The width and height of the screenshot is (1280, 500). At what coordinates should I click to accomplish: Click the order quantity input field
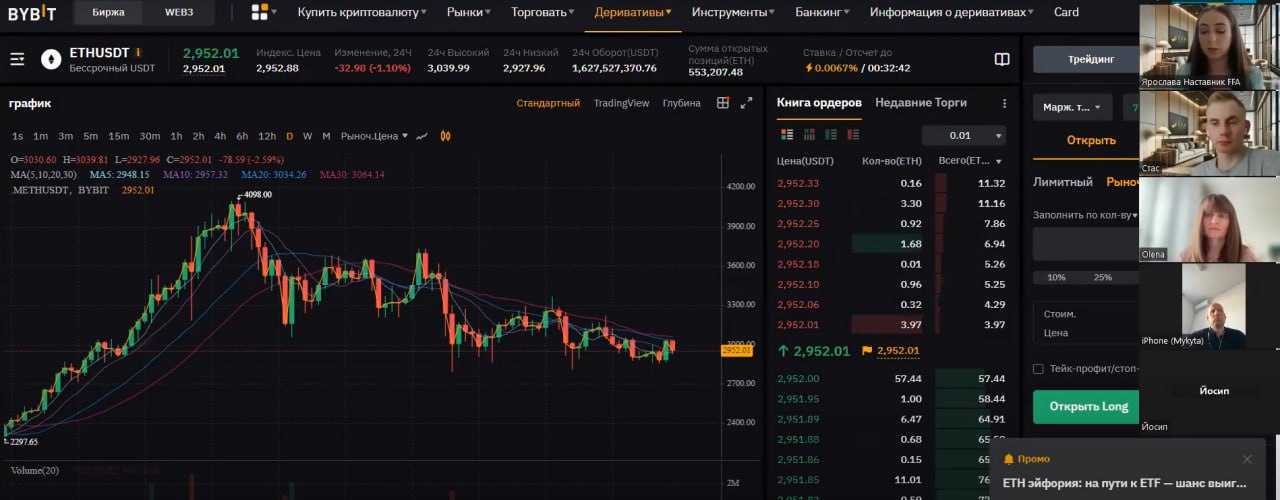point(1086,244)
